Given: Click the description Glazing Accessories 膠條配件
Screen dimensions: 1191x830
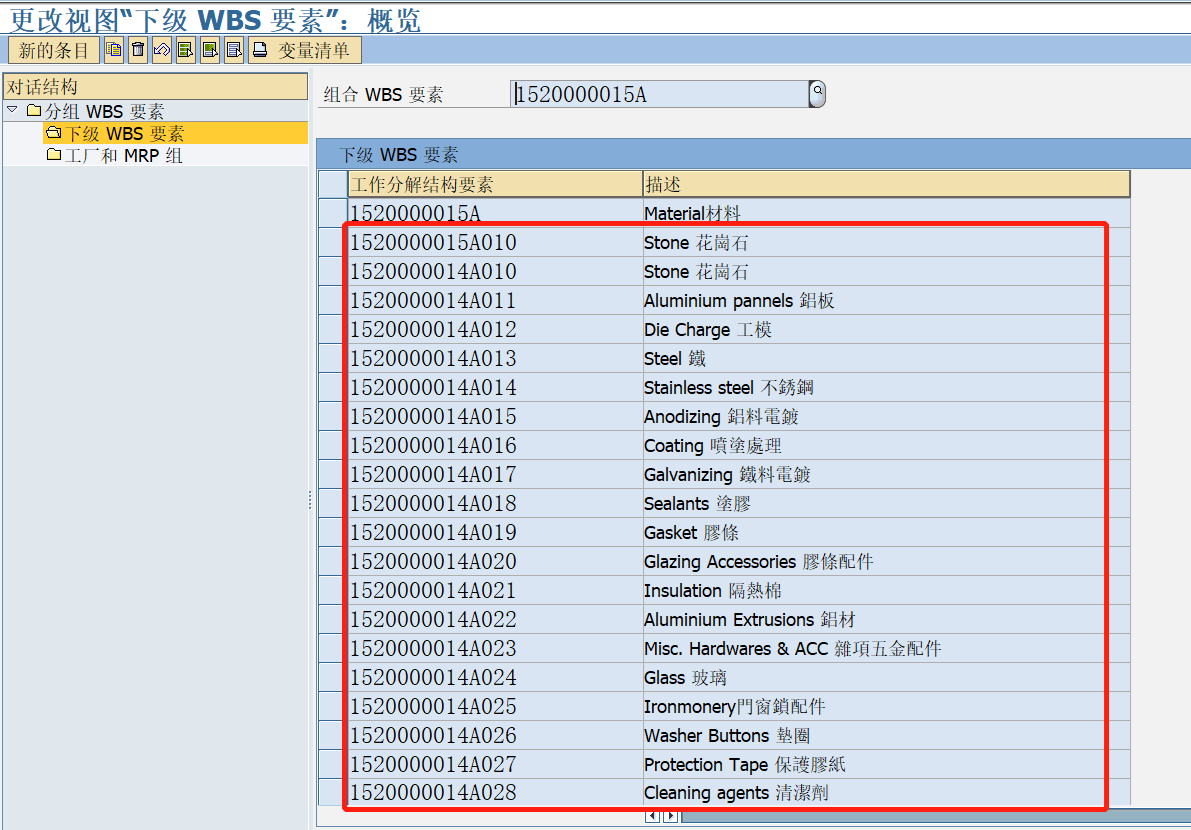Looking at the screenshot, I should pyautogui.click(x=758, y=561).
